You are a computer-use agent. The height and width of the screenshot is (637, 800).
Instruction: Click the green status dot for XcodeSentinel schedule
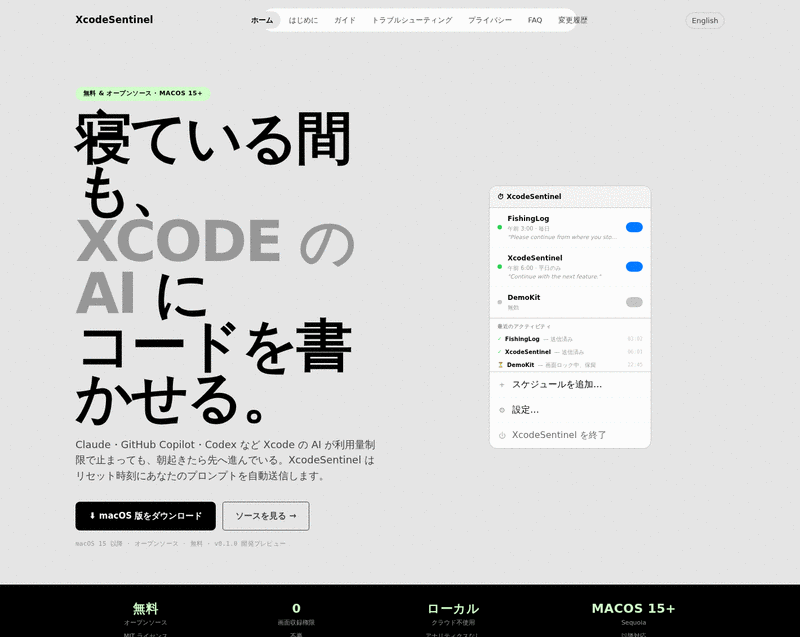(499, 267)
